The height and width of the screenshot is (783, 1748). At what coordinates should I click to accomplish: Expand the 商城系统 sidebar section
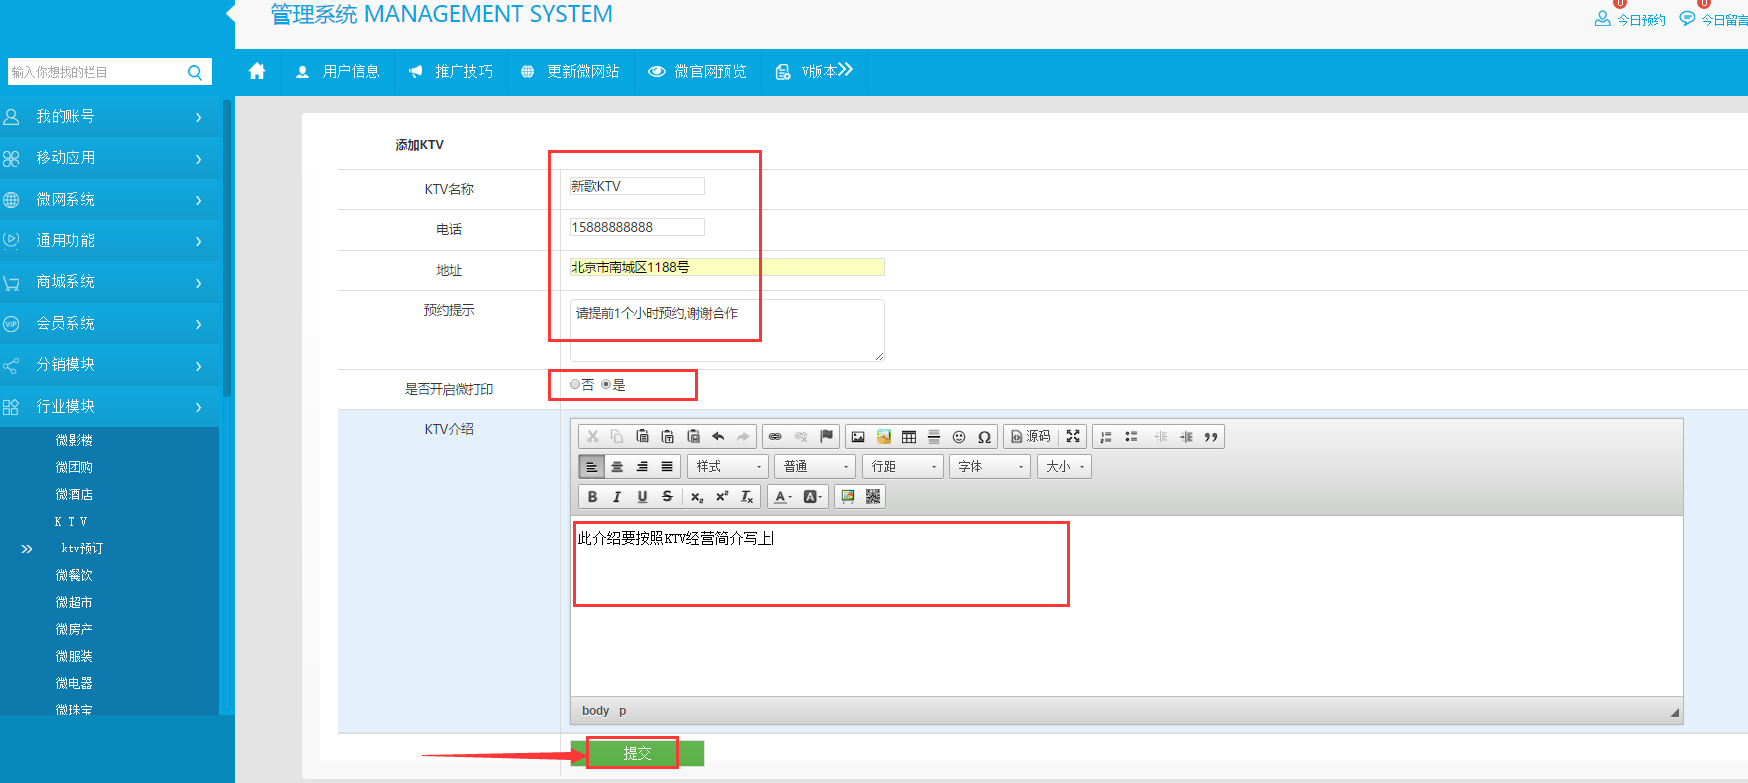coord(110,282)
